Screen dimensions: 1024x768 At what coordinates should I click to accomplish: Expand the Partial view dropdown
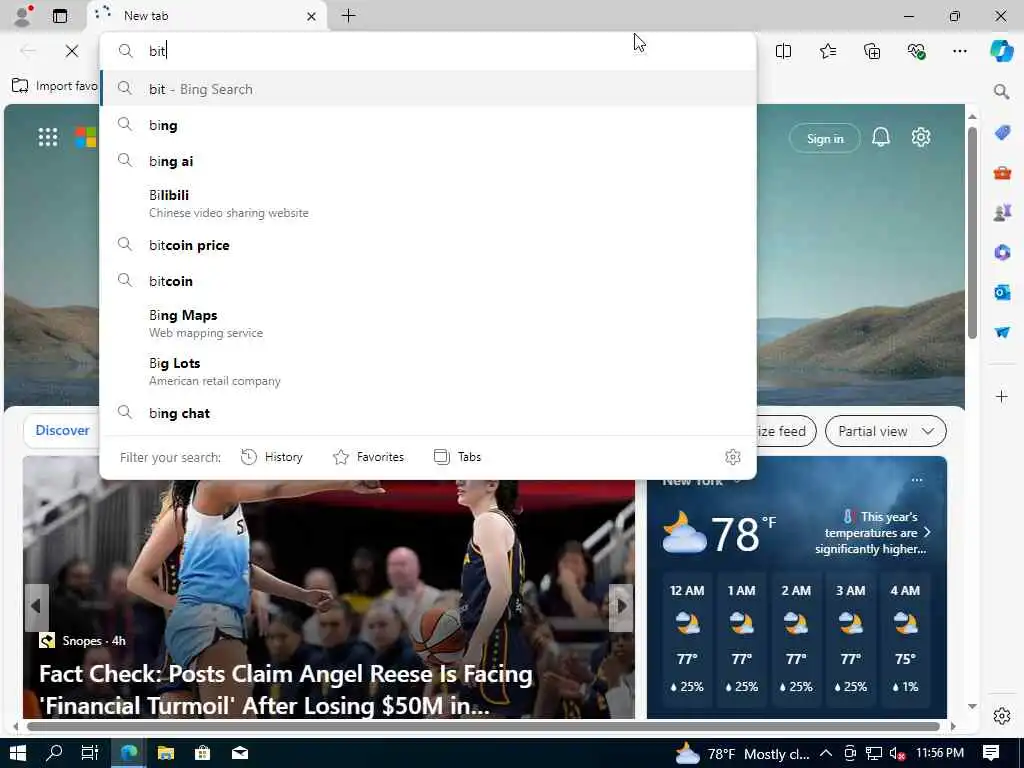coord(886,431)
